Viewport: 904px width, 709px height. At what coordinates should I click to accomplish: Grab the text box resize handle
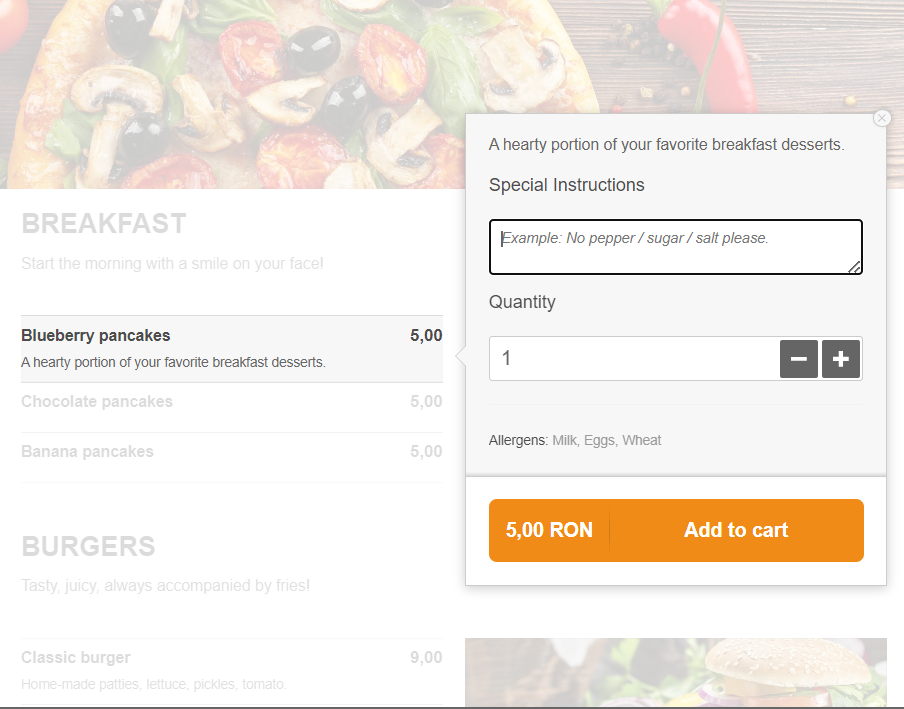855,267
